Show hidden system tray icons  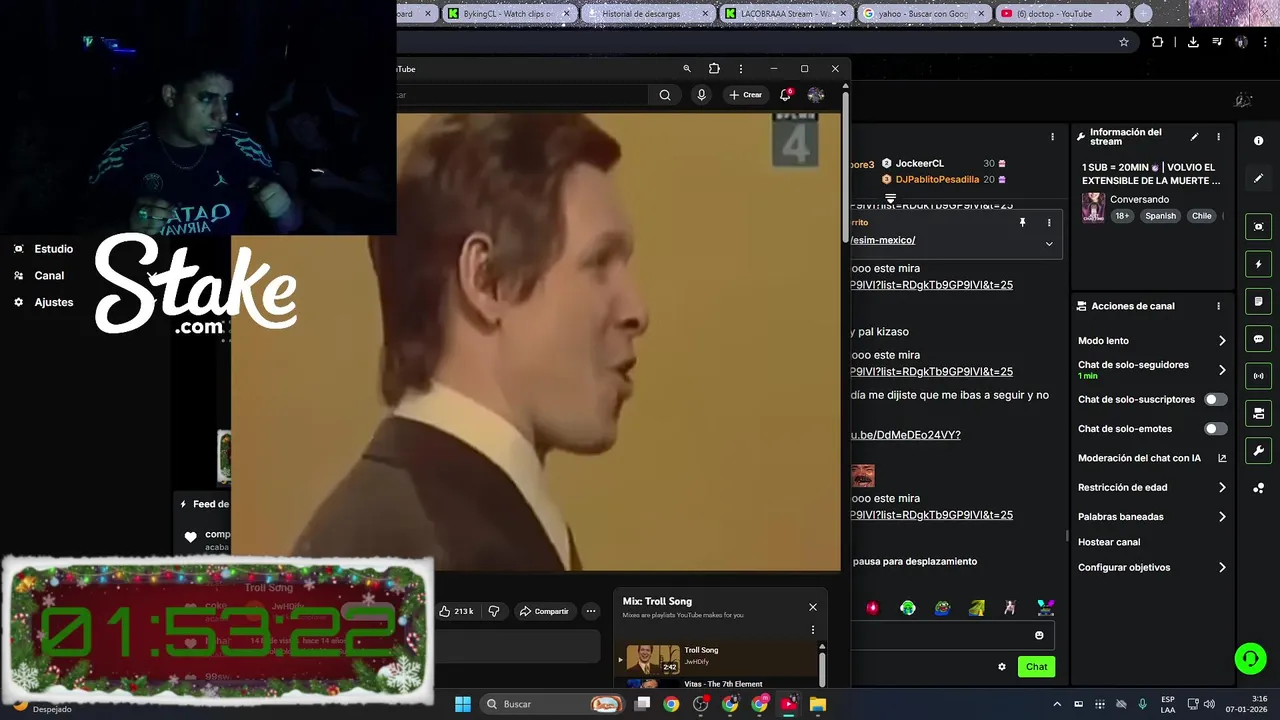1057,704
